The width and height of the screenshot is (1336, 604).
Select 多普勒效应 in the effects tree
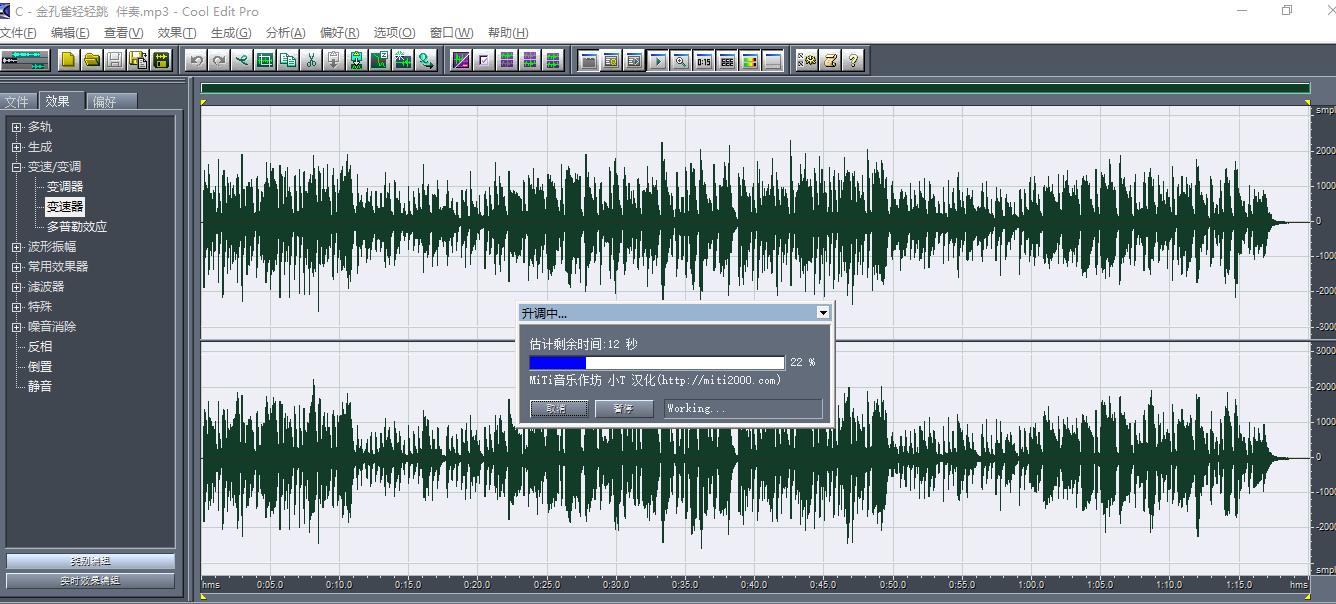pyautogui.click(x=76, y=226)
